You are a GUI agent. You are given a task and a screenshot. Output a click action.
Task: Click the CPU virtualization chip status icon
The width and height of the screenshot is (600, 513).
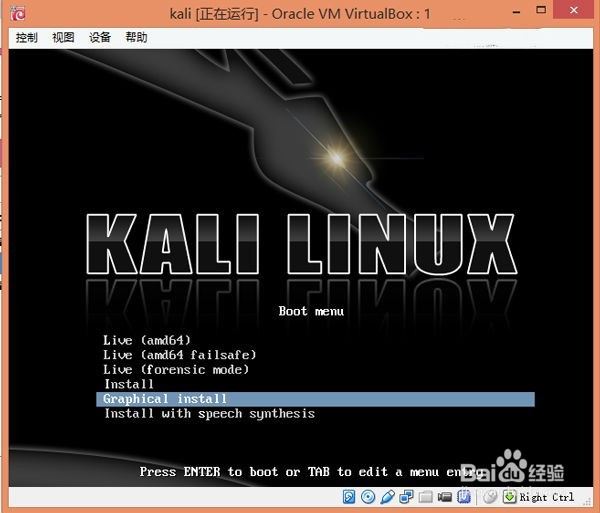click(464, 497)
